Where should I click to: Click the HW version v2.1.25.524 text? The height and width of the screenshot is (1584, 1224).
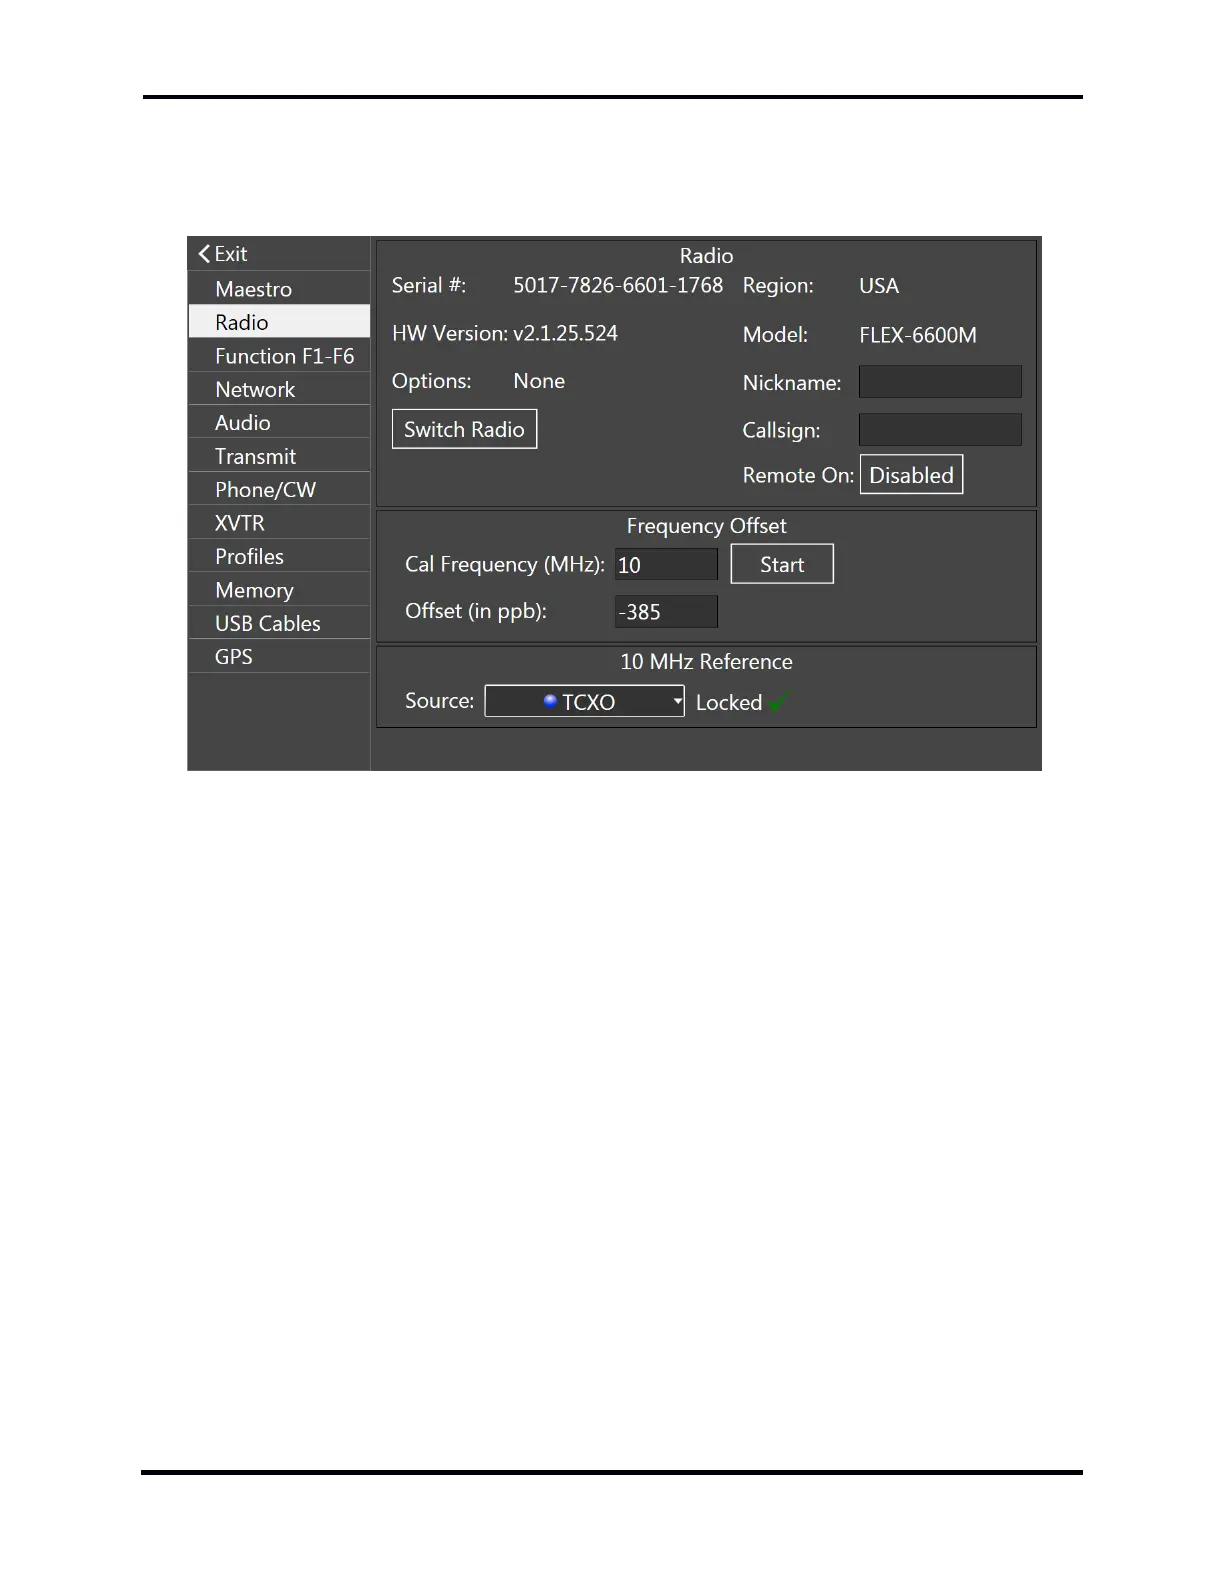pyautogui.click(x=565, y=333)
